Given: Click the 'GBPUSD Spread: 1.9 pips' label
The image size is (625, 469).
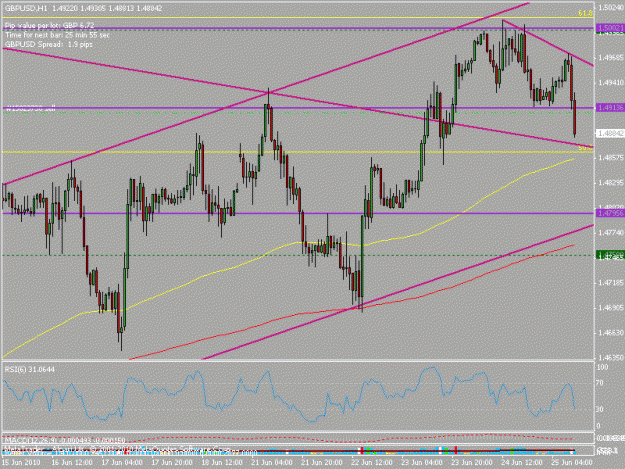Looking at the screenshot, I should click(49, 44).
